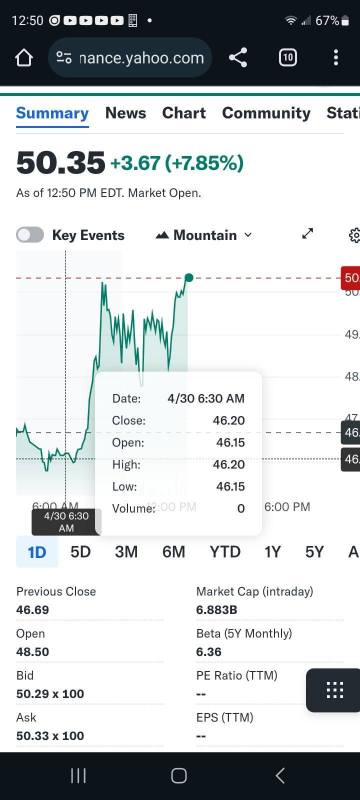Select the YTD time range
The image size is (360, 800).
click(x=225, y=552)
